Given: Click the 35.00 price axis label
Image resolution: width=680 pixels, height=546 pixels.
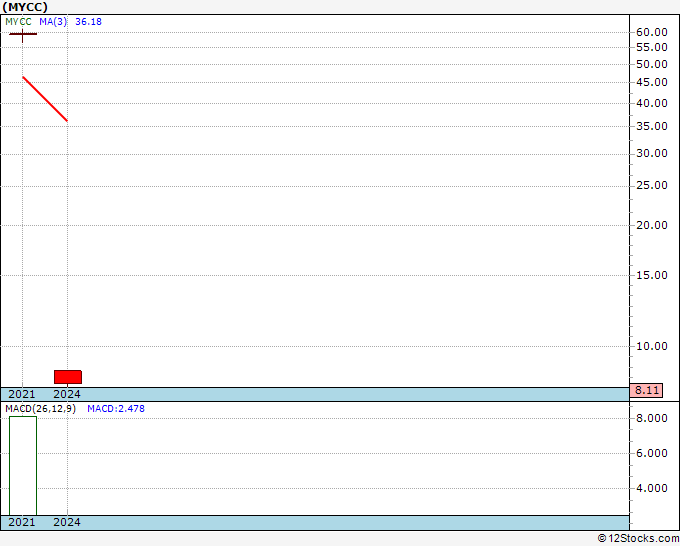Looking at the screenshot, I should 651,126.
